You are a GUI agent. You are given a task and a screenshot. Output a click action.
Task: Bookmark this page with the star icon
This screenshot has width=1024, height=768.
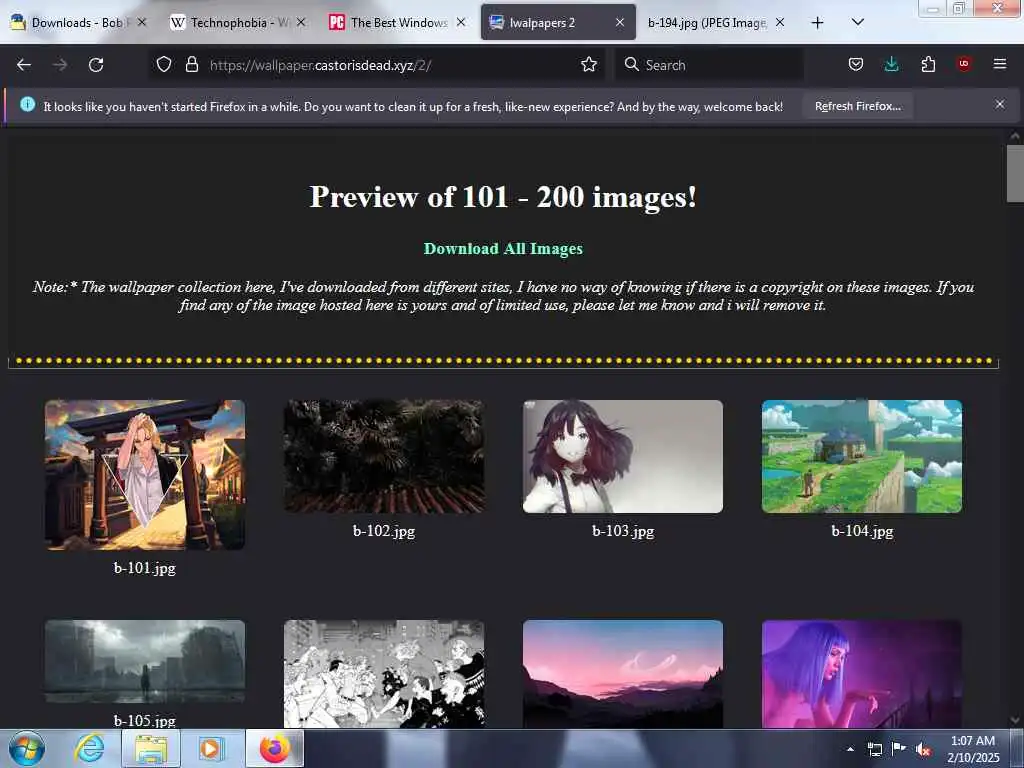[589, 65]
